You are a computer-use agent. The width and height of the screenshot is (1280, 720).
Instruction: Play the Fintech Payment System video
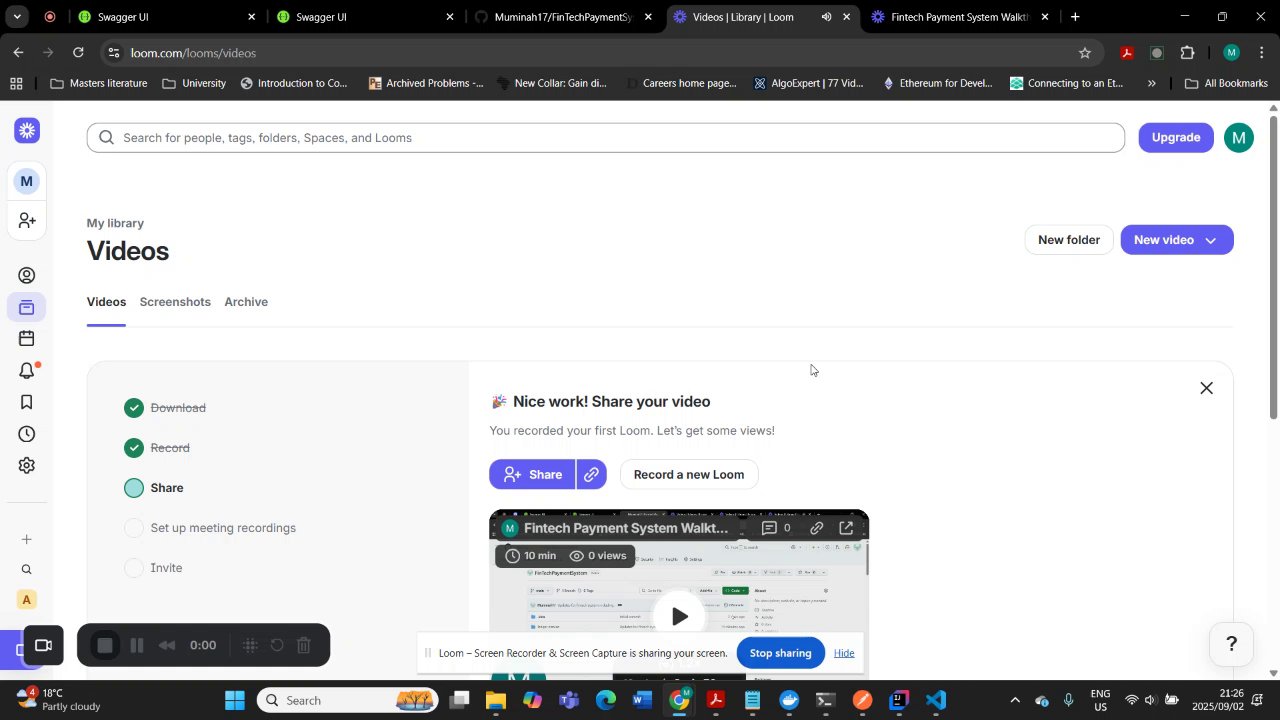[x=679, y=617]
